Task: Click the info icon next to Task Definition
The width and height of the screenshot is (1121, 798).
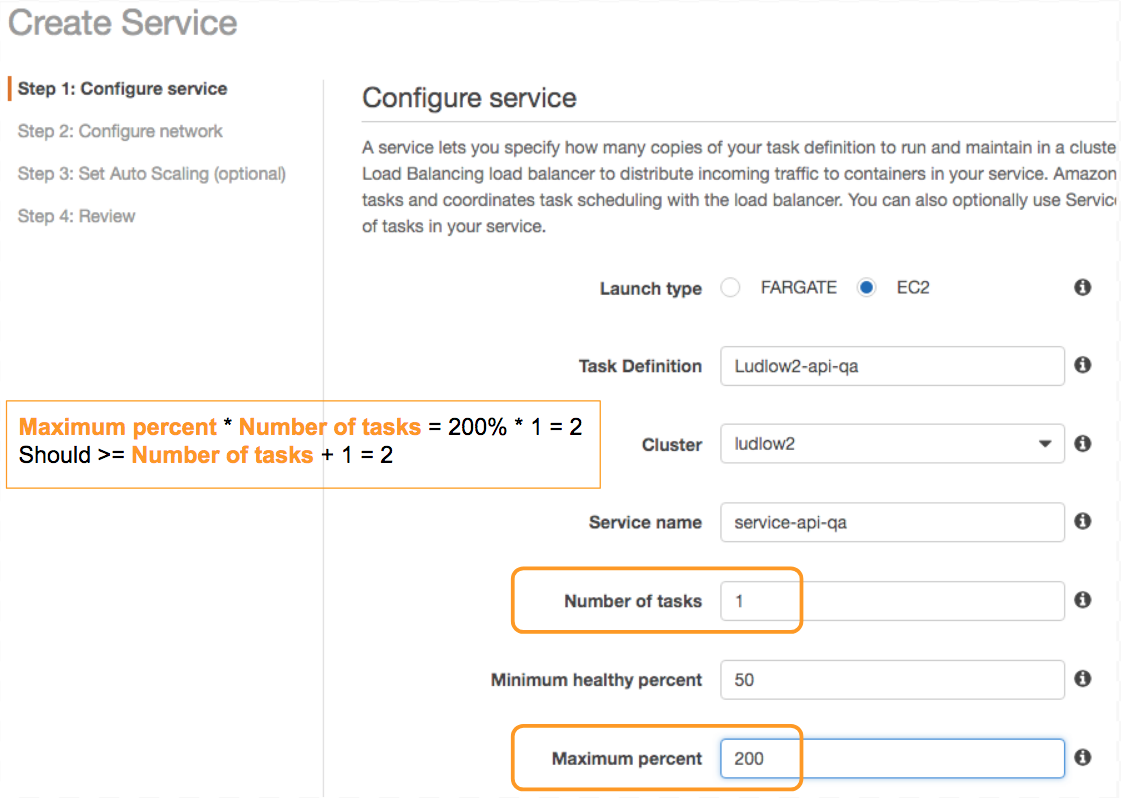Action: [x=1082, y=366]
